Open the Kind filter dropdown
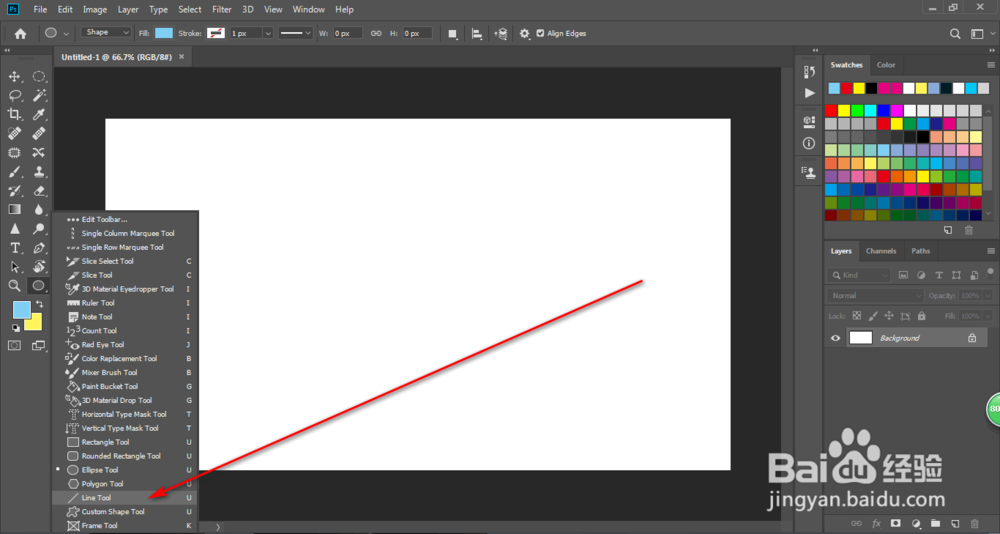Viewport: 1000px width, 534px height. pos(858,276)
